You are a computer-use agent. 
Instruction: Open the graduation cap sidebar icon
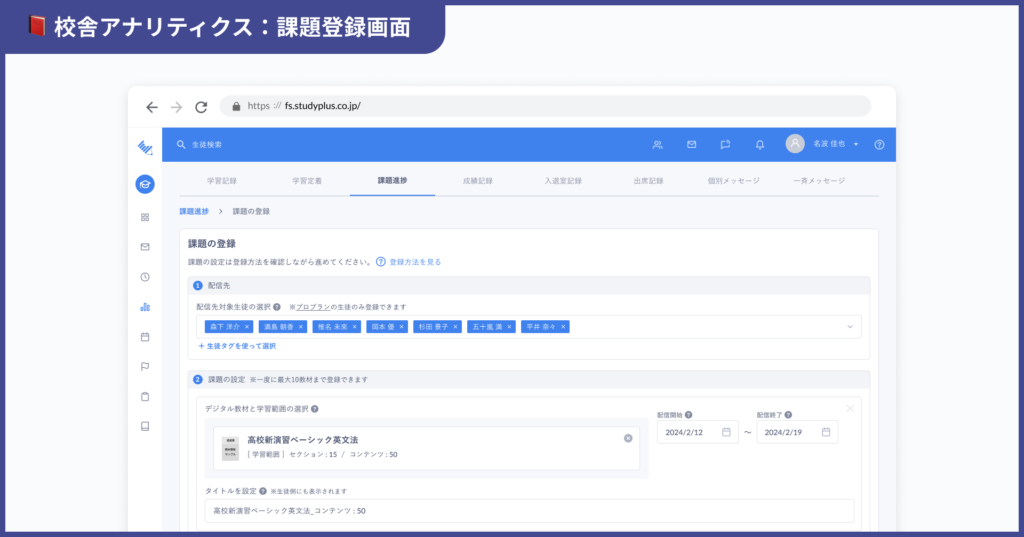(145, 184)
